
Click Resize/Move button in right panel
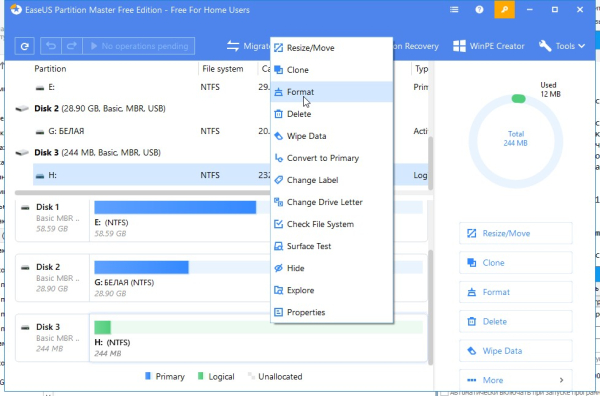(x=515, y=233)
